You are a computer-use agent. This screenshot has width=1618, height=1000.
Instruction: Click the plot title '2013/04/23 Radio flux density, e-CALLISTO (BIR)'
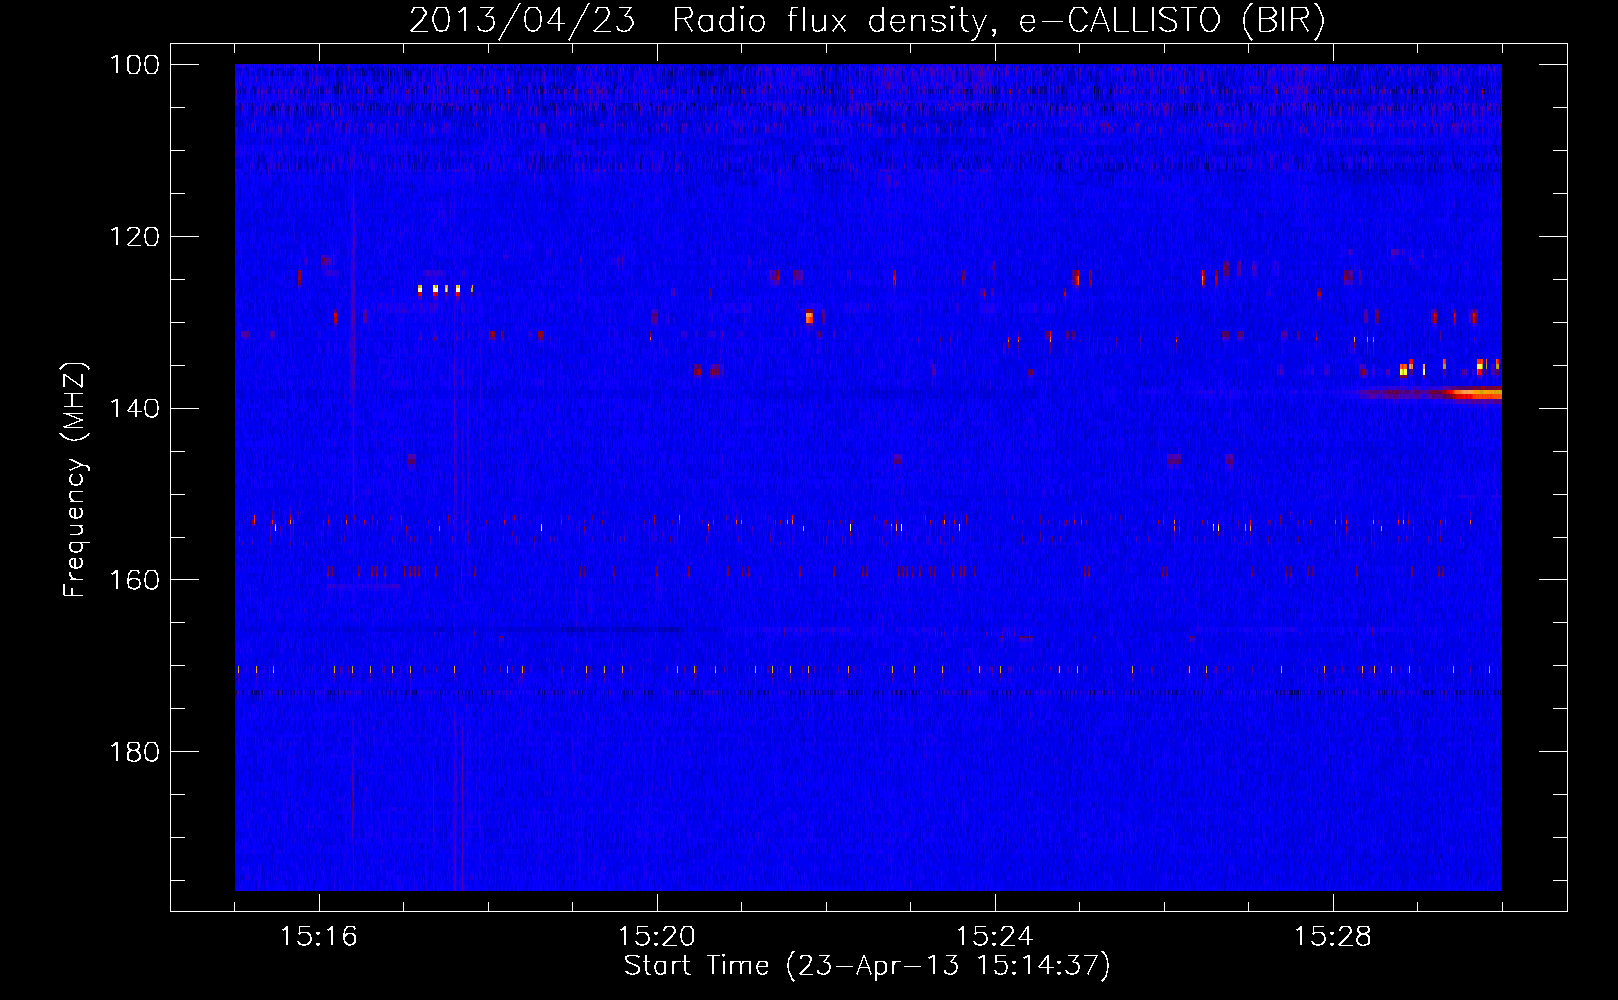pos(867,21)
